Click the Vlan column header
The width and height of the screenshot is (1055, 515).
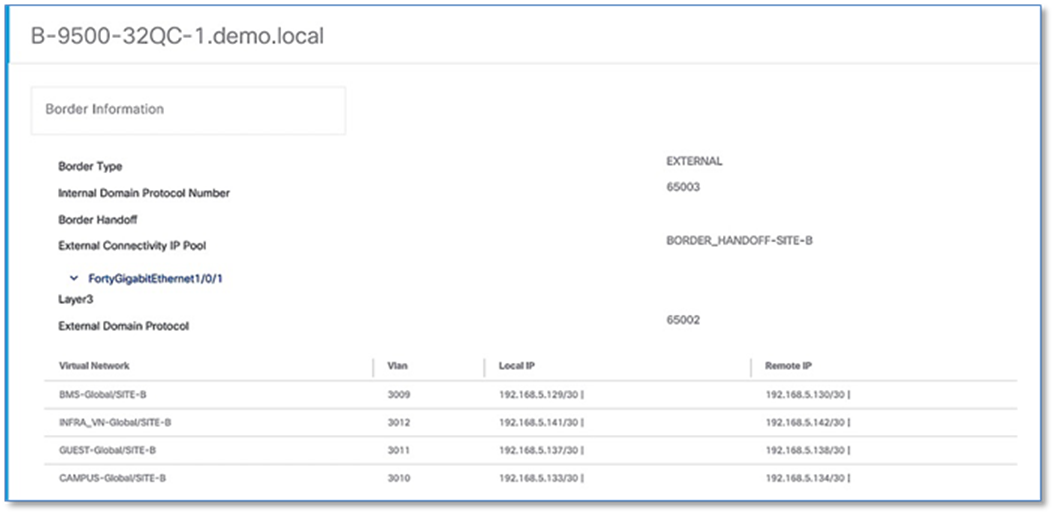pos(398,366)
